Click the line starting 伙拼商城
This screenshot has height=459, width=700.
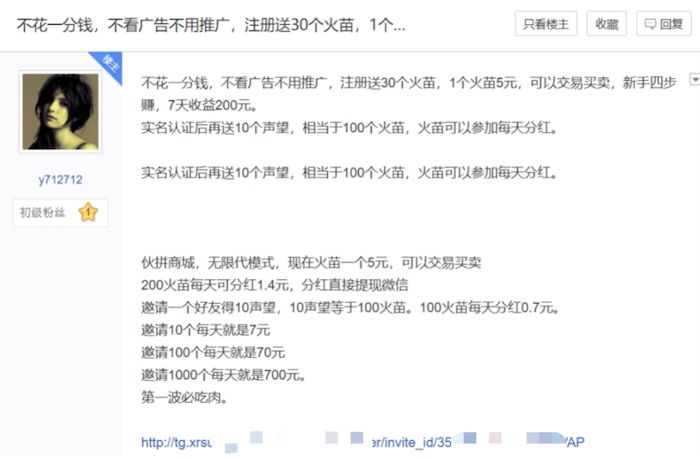coord(311,263)
